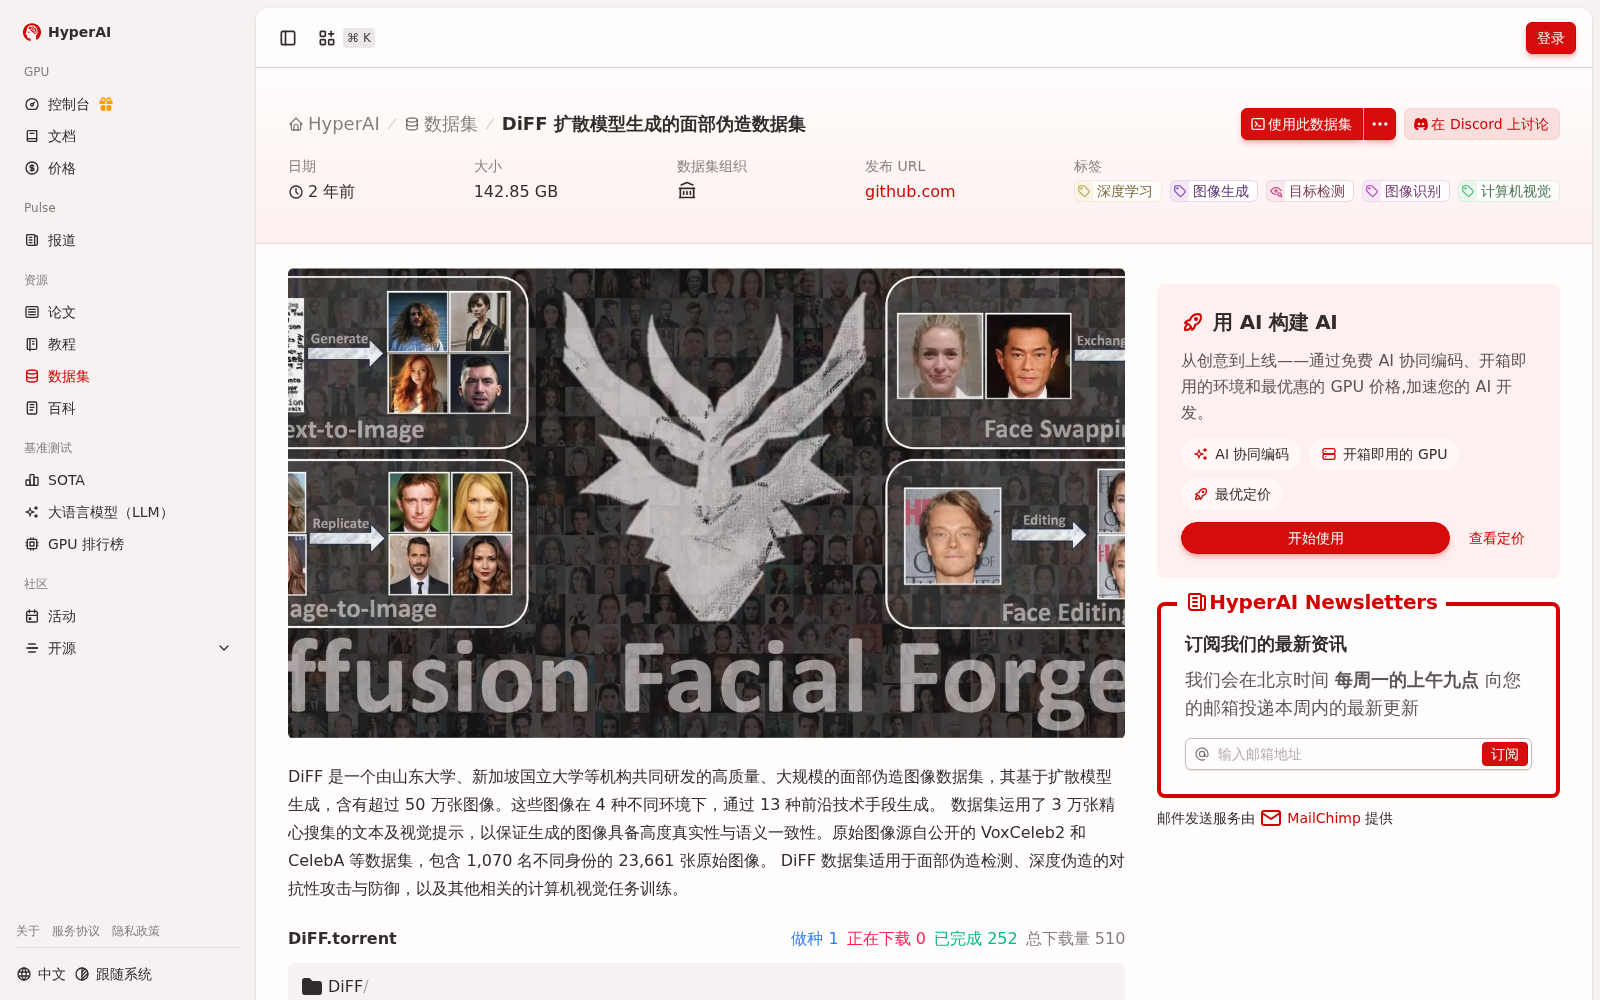This screenshot has width=1600, height=1000.
Task: Go to 论文 in the sidebar
Action: 128,312
